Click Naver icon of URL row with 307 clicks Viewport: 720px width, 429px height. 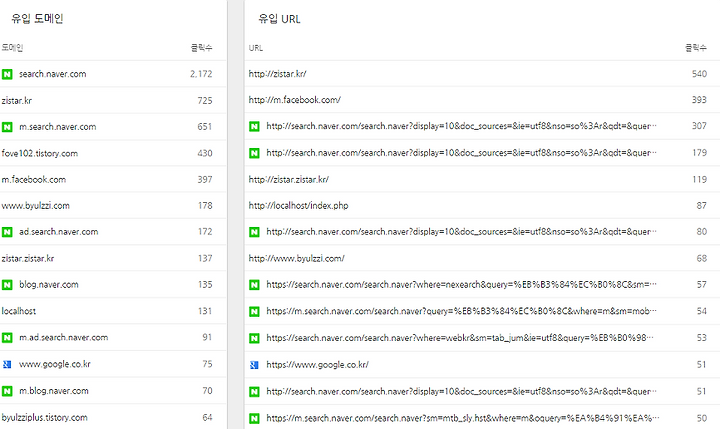(254, 126)
